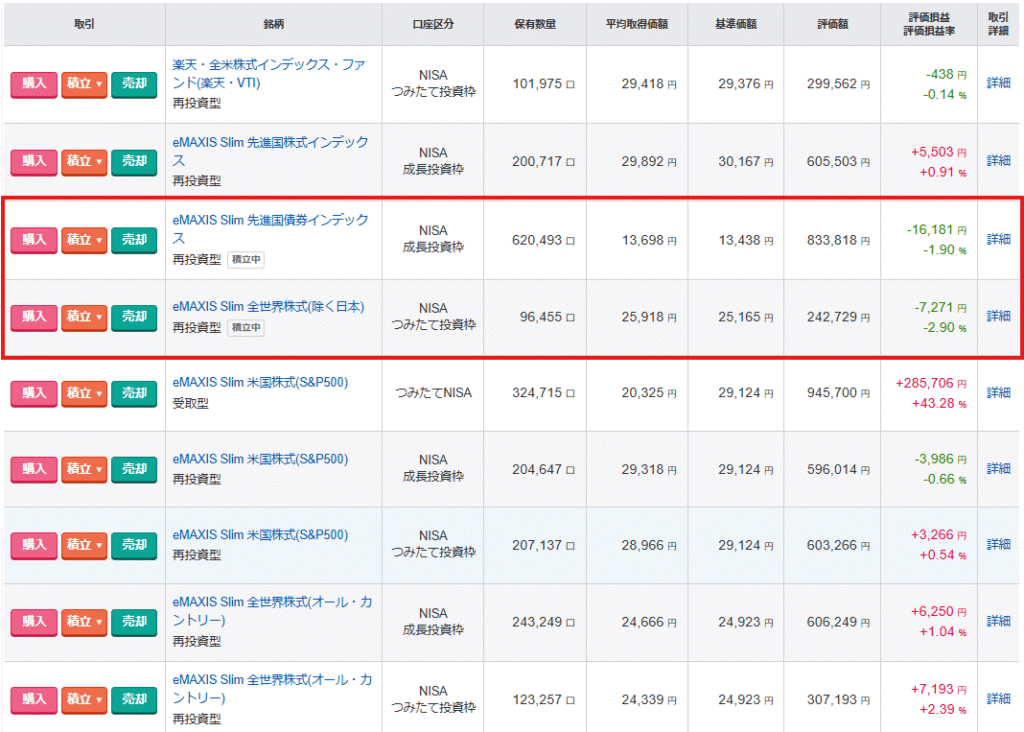Open 米国株式(S&P500) link in つみたて投資枠 row
This screenshot has height=732, width=1024.
pos(260,535)
